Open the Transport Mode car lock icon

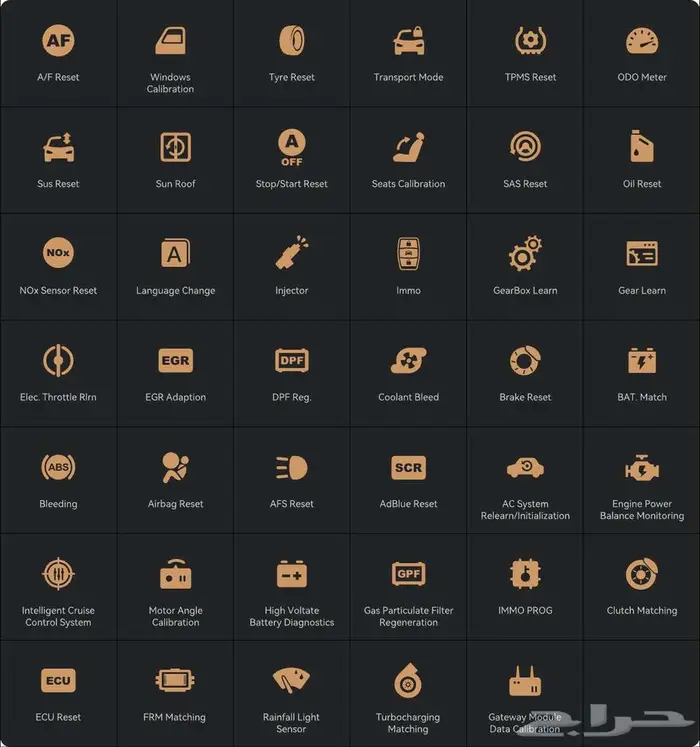(408, 41)
